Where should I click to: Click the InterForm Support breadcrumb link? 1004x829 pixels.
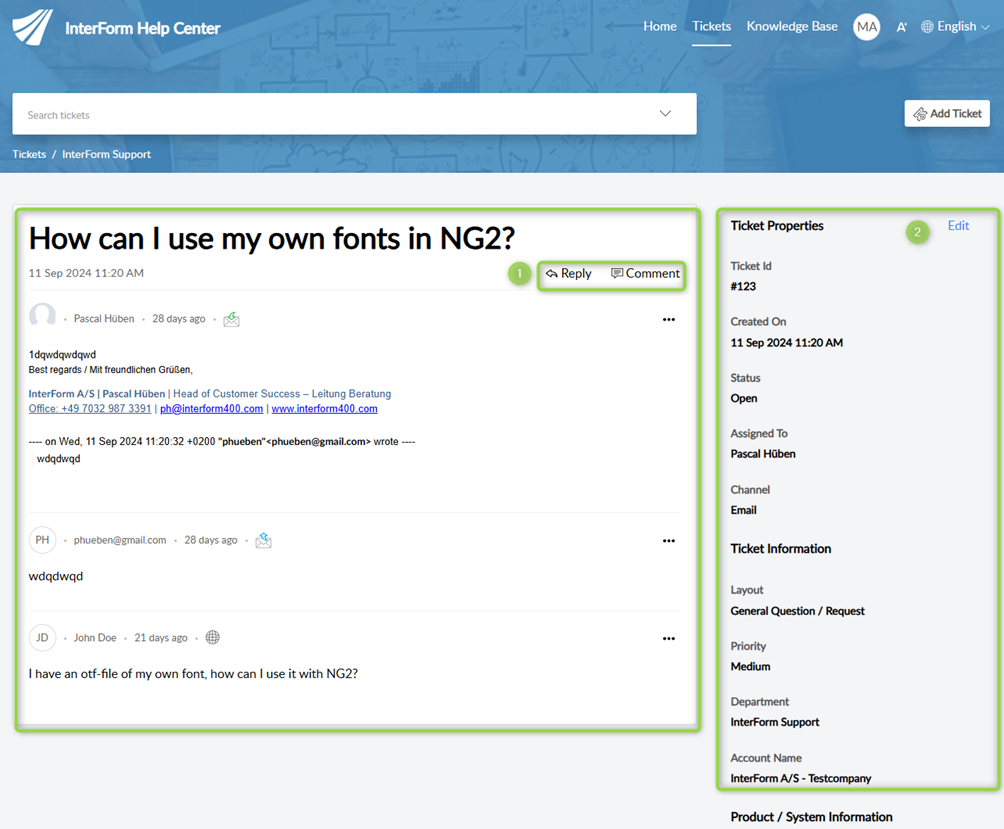(x=106, y=154)
